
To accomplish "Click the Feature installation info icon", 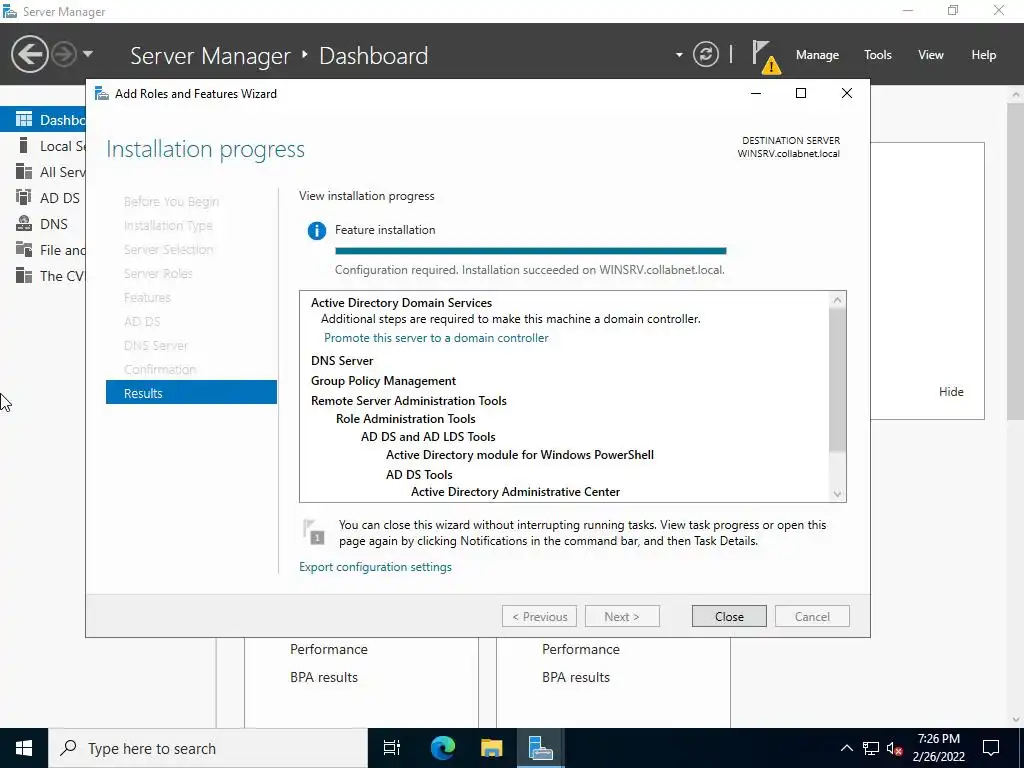I will coord(317,231).
